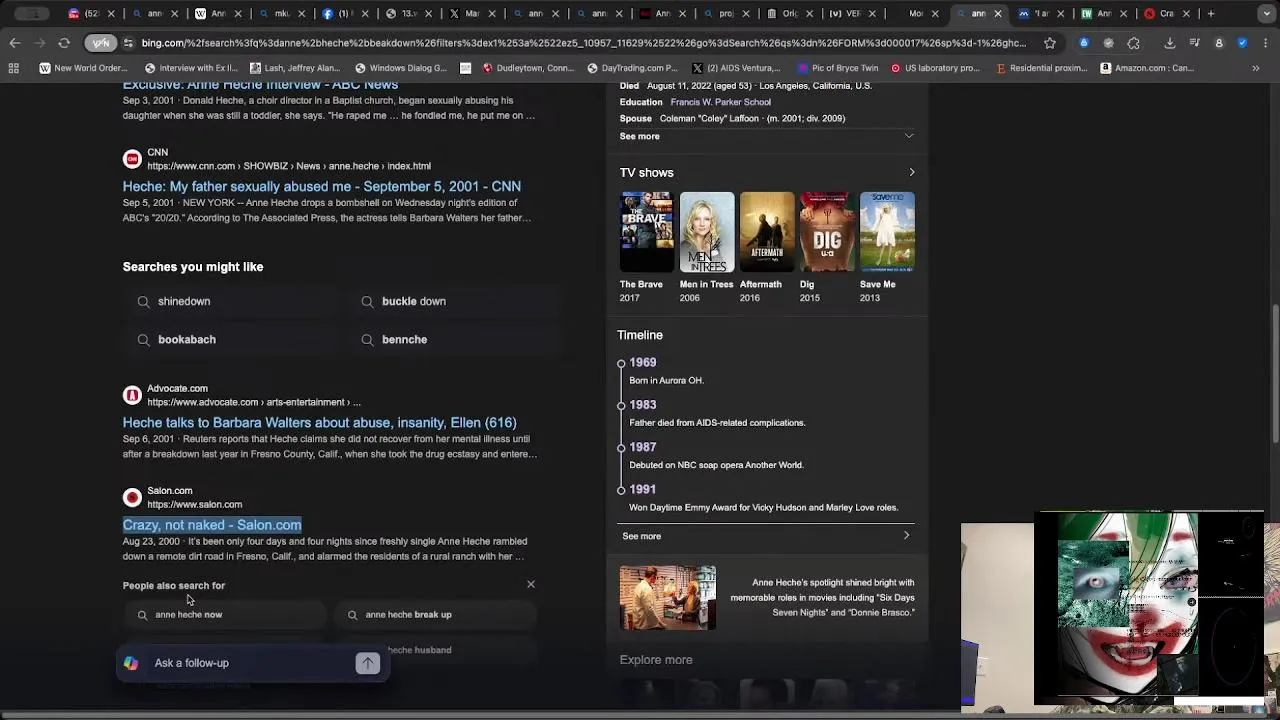
Task: Open the media control playlist icon
Action: tap(1194, 43)
